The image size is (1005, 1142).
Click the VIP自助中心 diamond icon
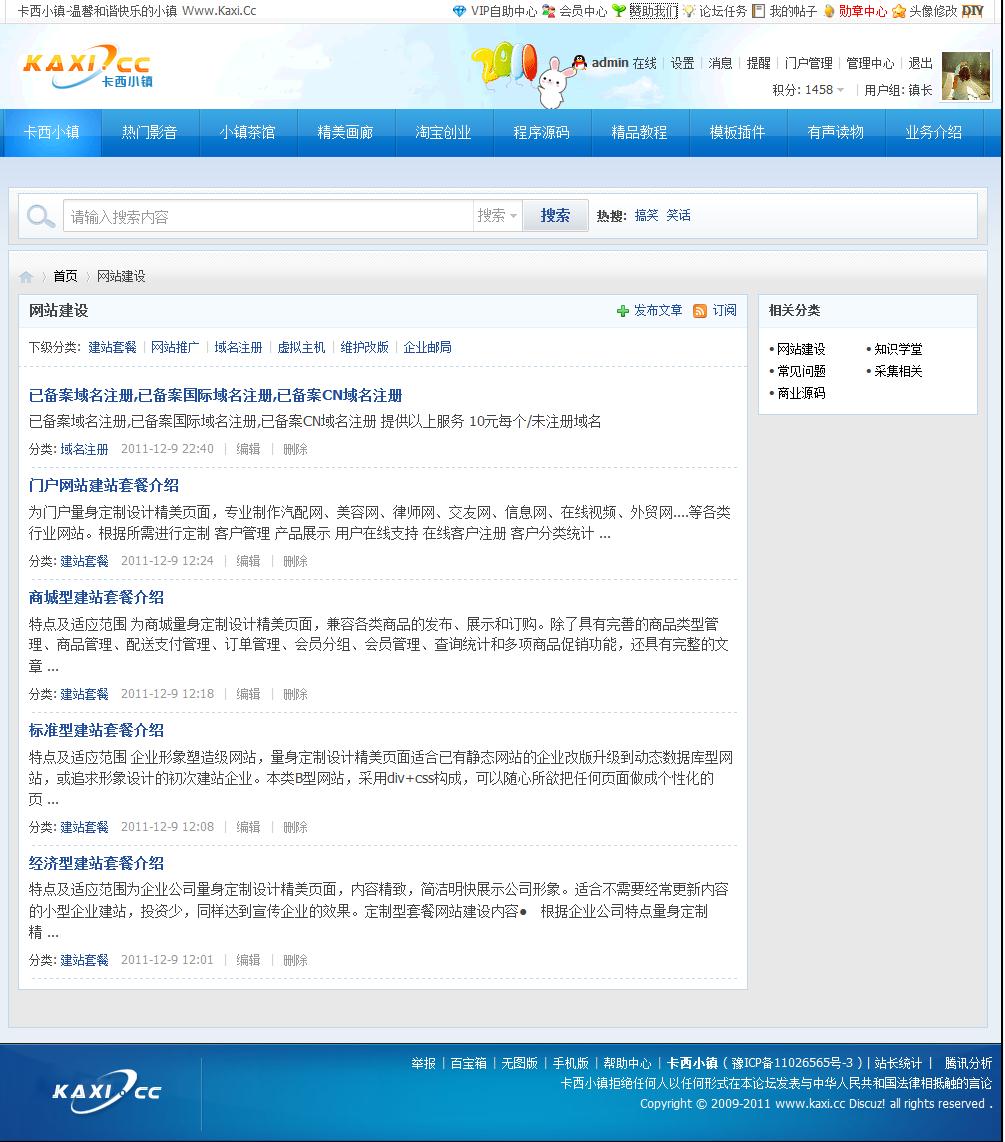pos(459,11)
